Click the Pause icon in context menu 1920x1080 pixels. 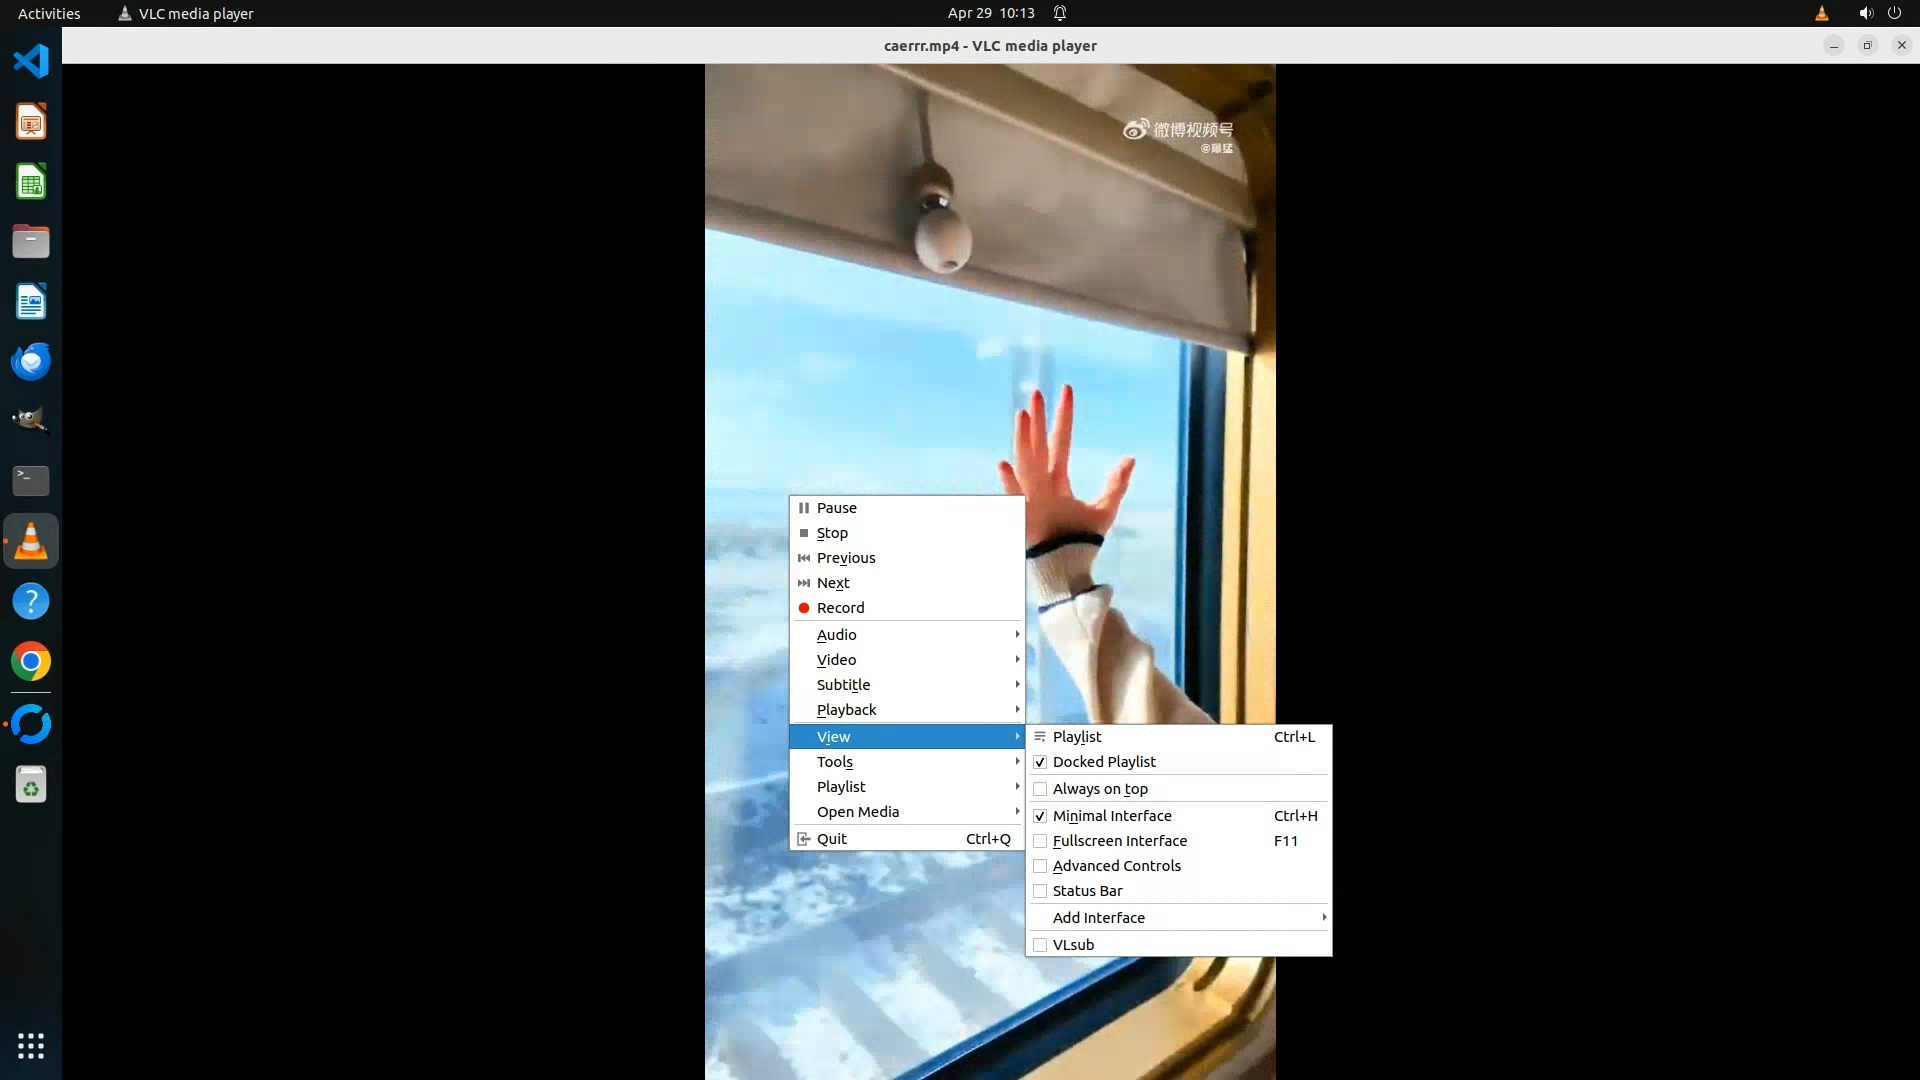[x=804, y=508]
